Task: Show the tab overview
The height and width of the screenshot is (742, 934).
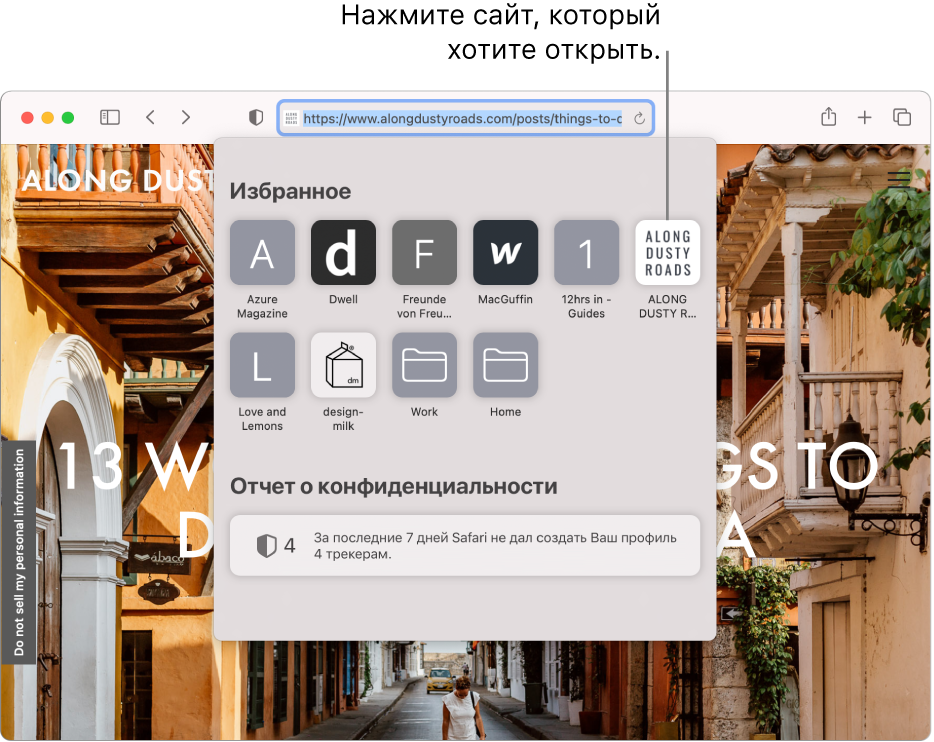Action: click(902, 117)
